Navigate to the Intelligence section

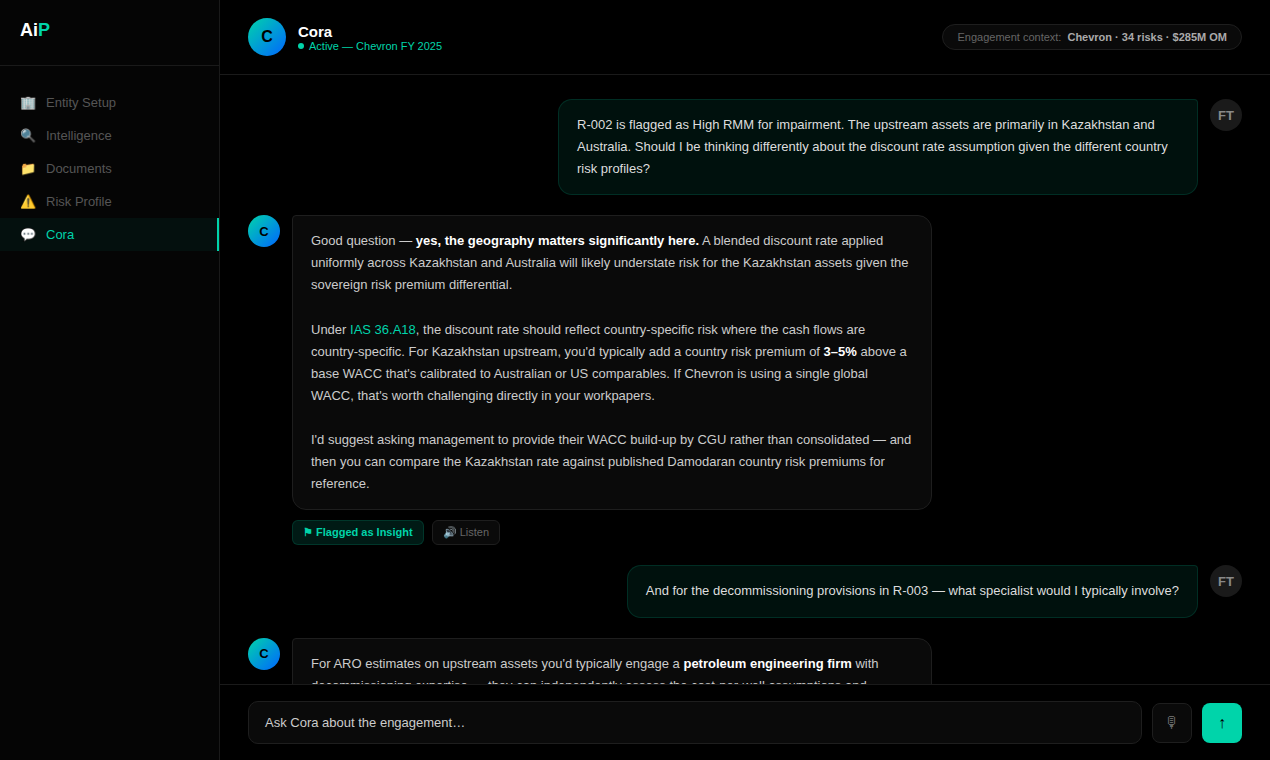pyautogui.click(x=79, y=135)
